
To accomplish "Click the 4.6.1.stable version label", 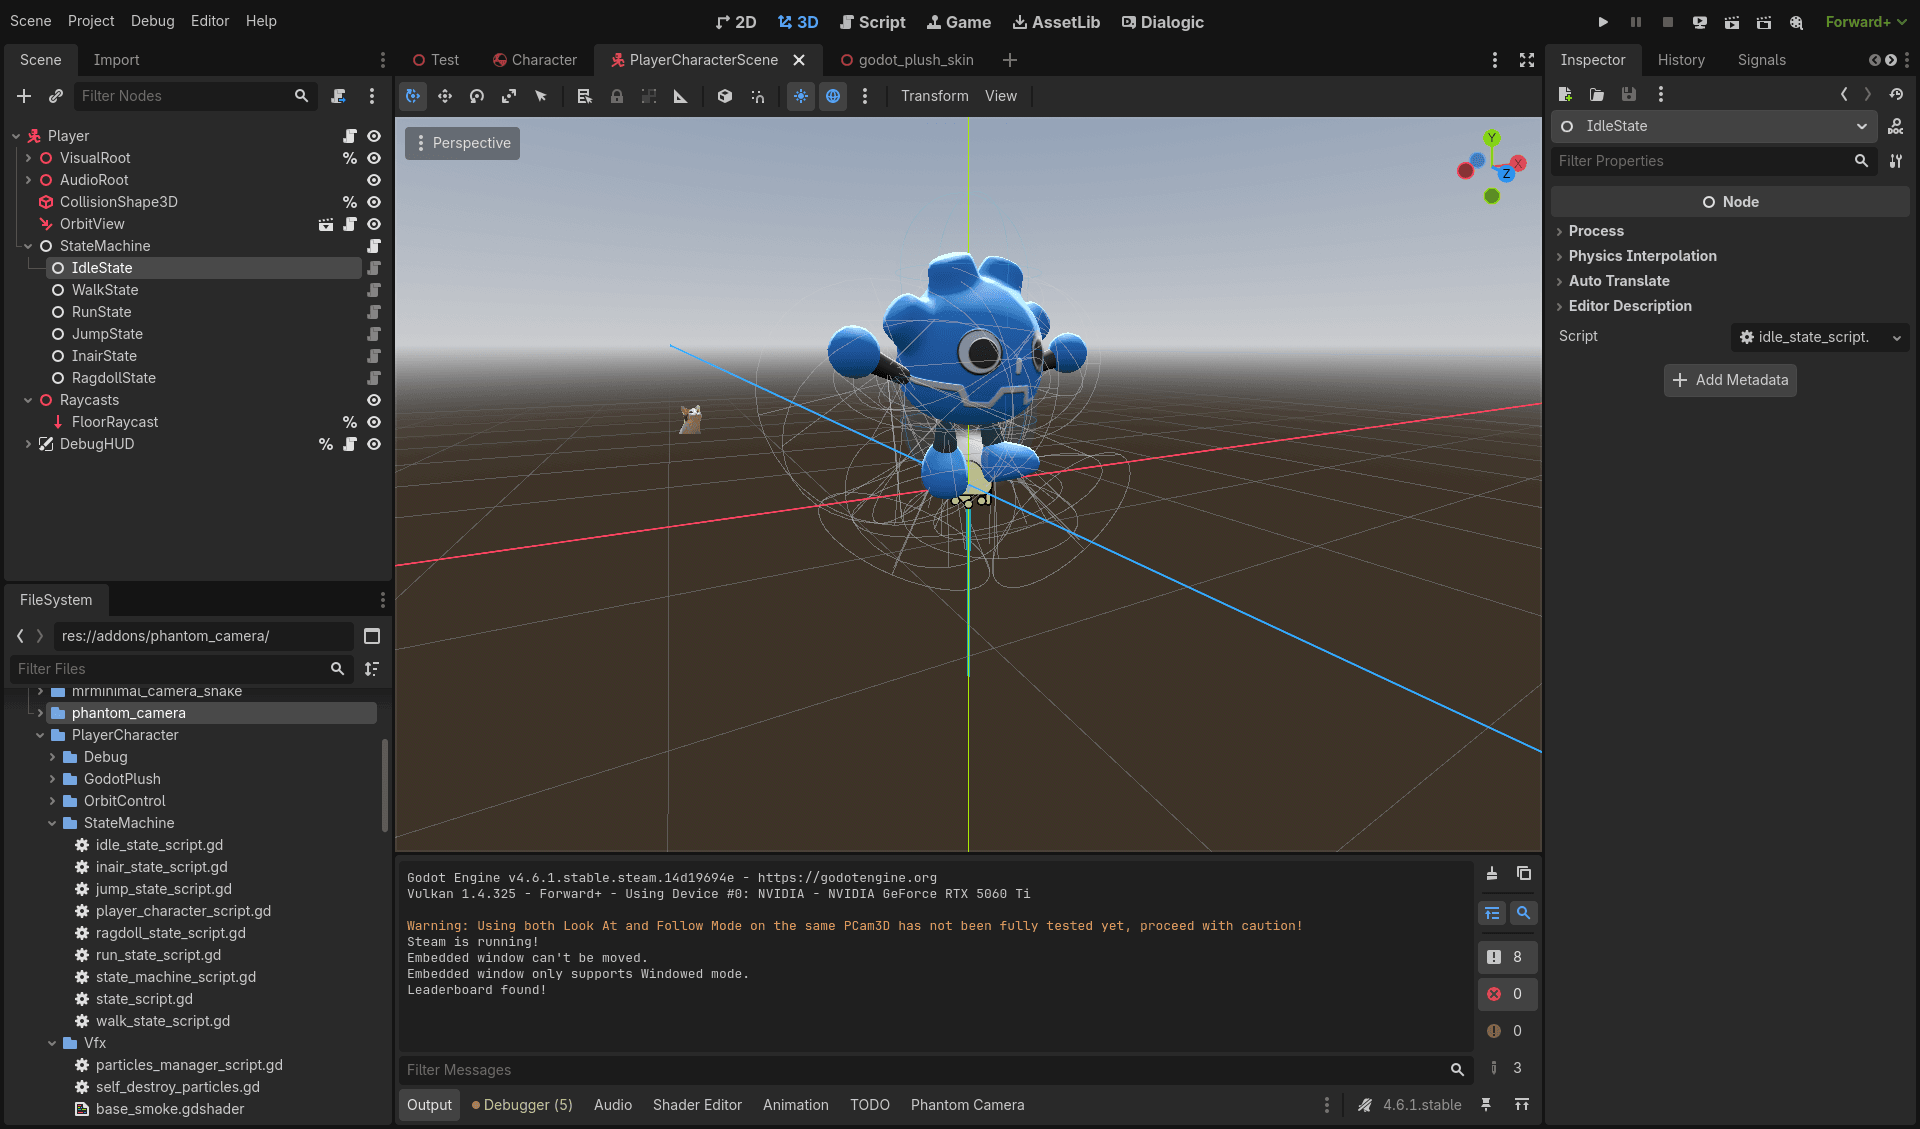I will pos(1422,1105).
